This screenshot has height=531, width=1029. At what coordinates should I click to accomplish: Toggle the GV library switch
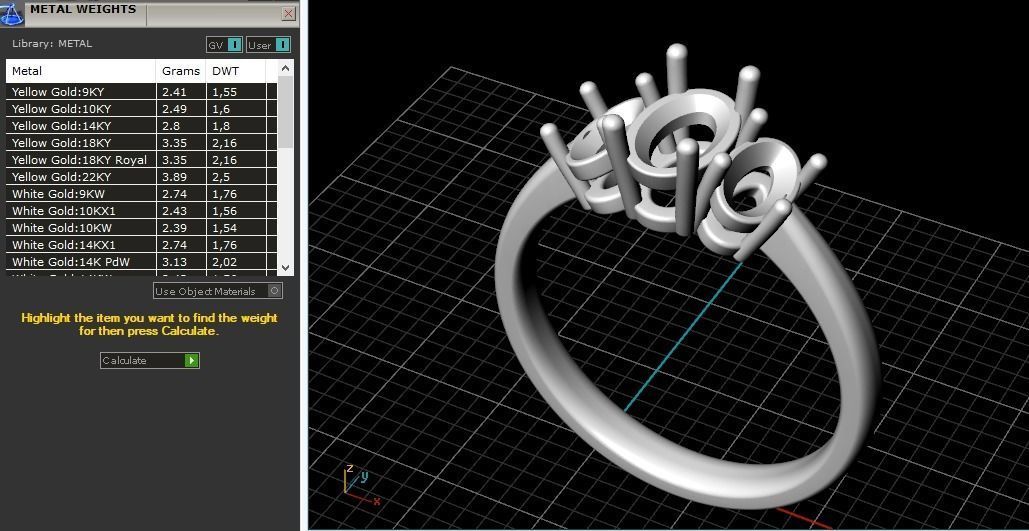point(224,45)
